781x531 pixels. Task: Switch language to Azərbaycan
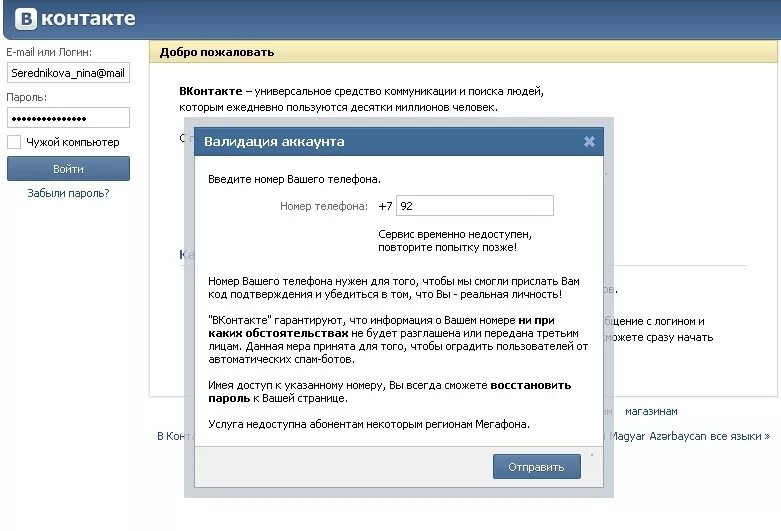678,436
